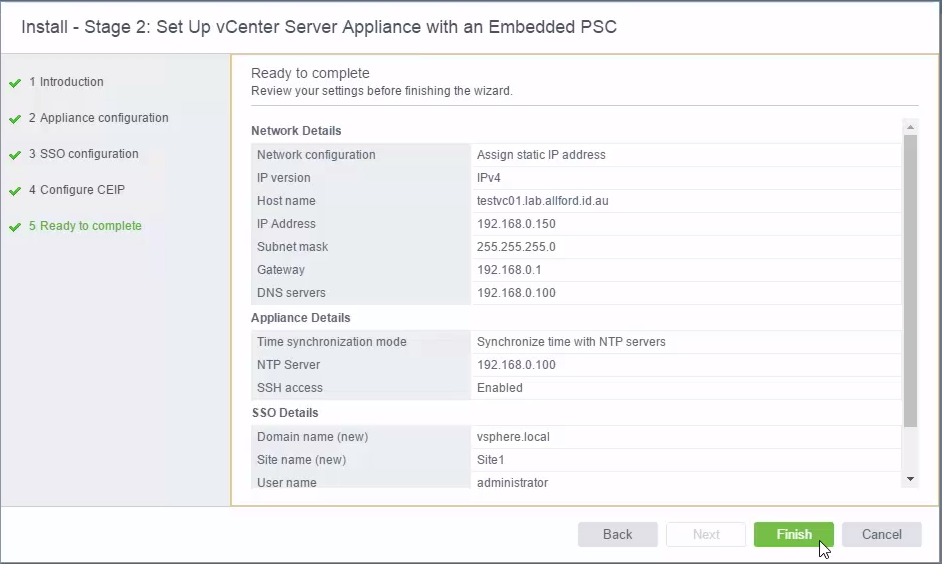
Task: Go to step 3 SSO configuration
Action: (x=84, y=154)
